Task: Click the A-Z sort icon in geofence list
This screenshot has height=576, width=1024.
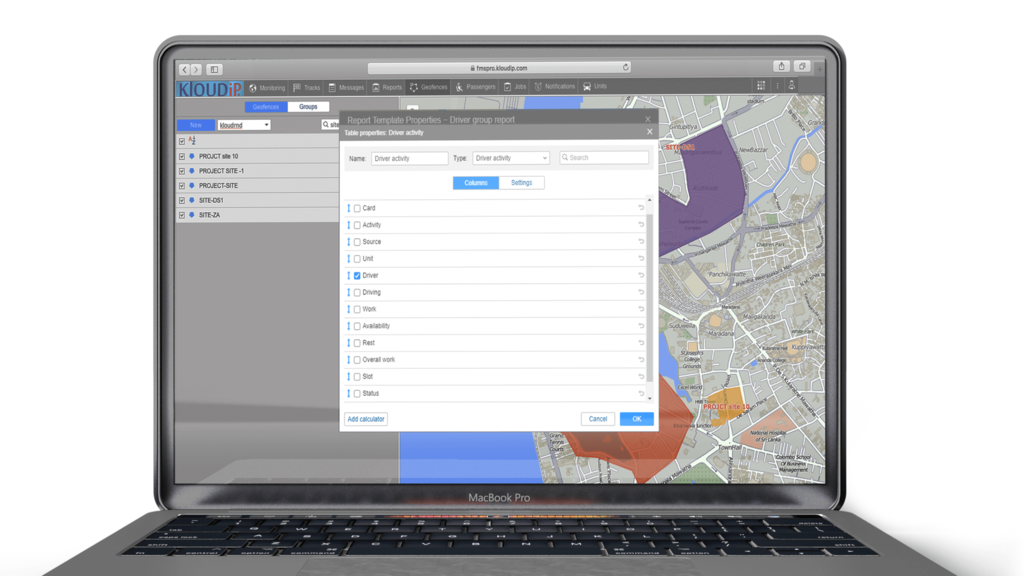Action: (x=192, y=140)
